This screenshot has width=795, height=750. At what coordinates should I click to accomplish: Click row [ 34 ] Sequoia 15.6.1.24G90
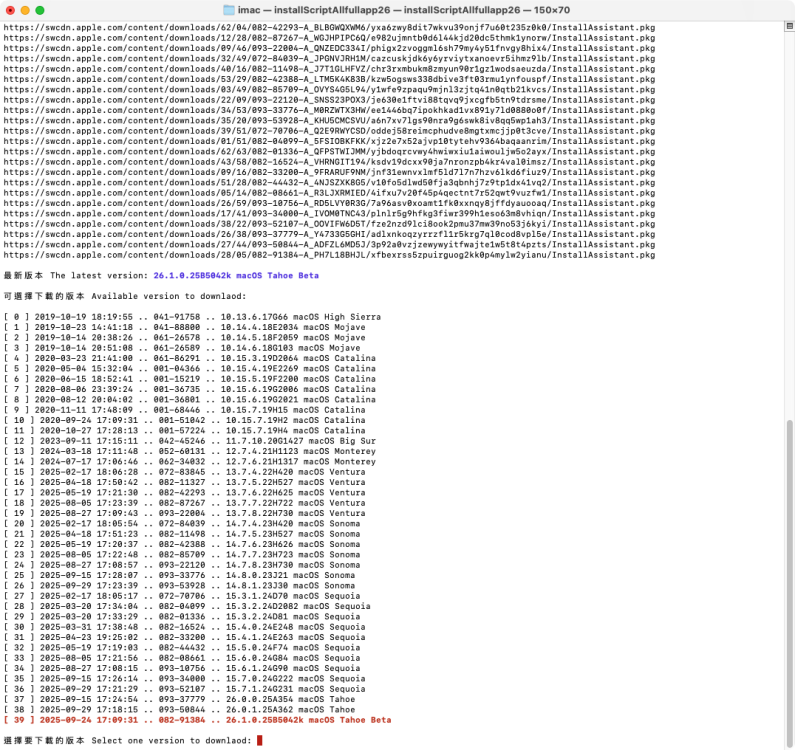click(182, 668)
